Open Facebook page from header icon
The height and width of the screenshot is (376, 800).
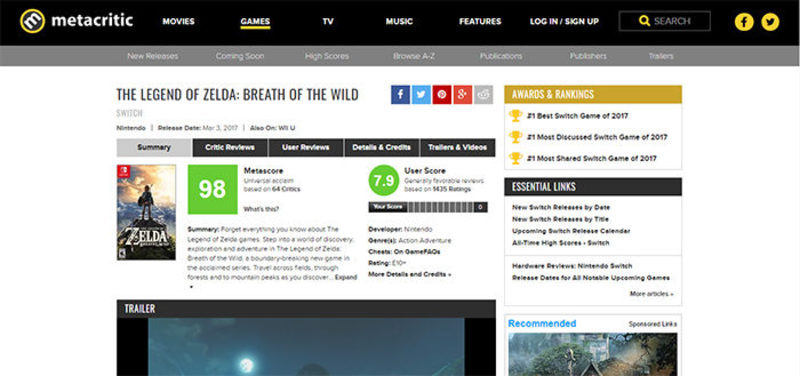pos(744,21)
